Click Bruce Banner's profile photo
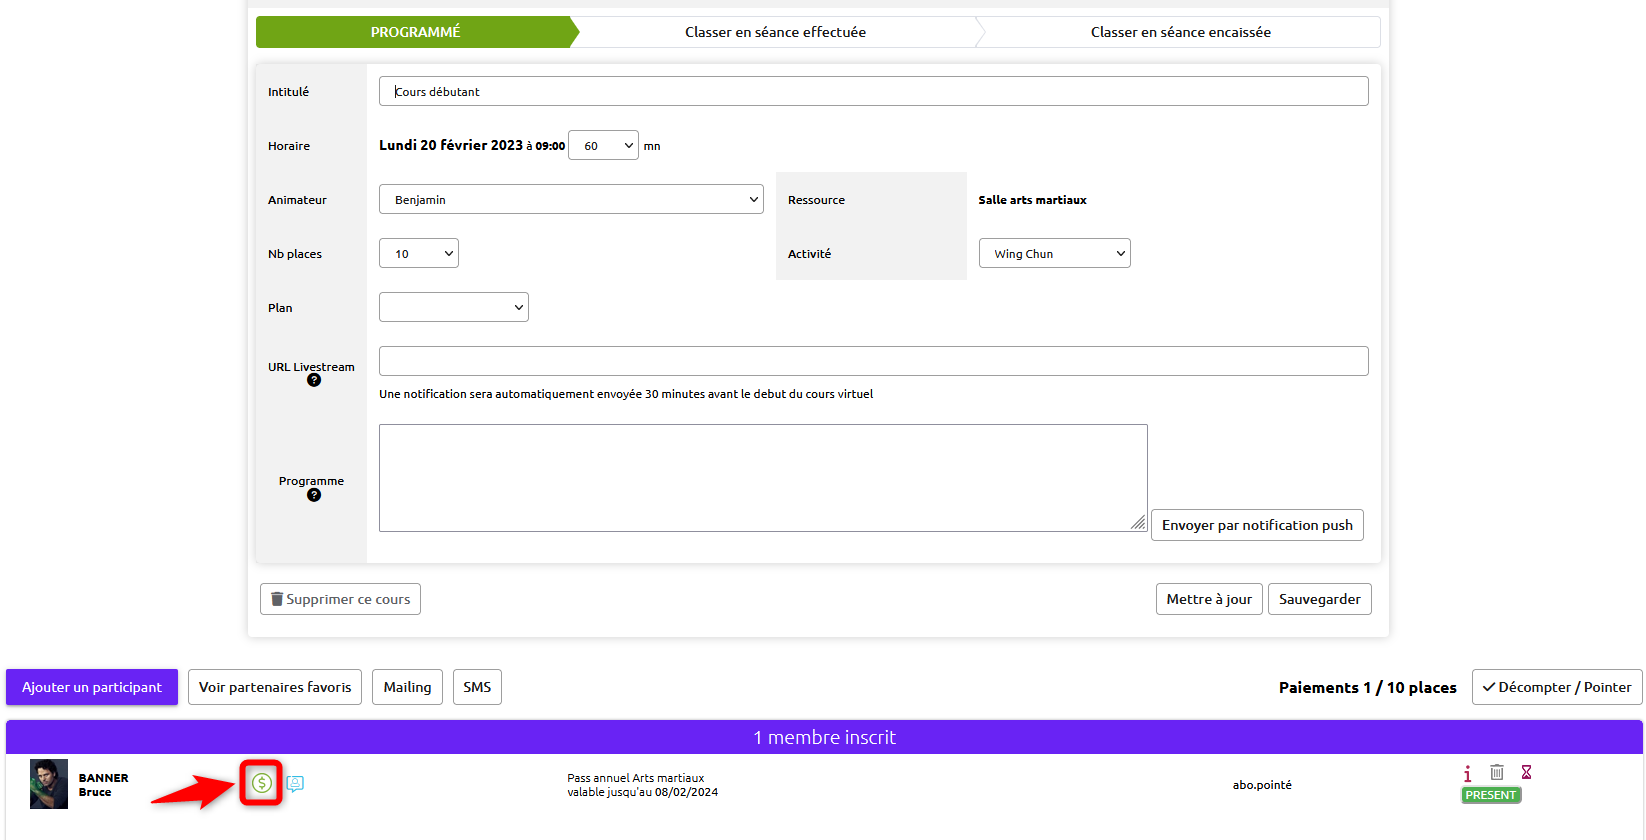This screenshot has height=840, width=1646. click(49, 784)
